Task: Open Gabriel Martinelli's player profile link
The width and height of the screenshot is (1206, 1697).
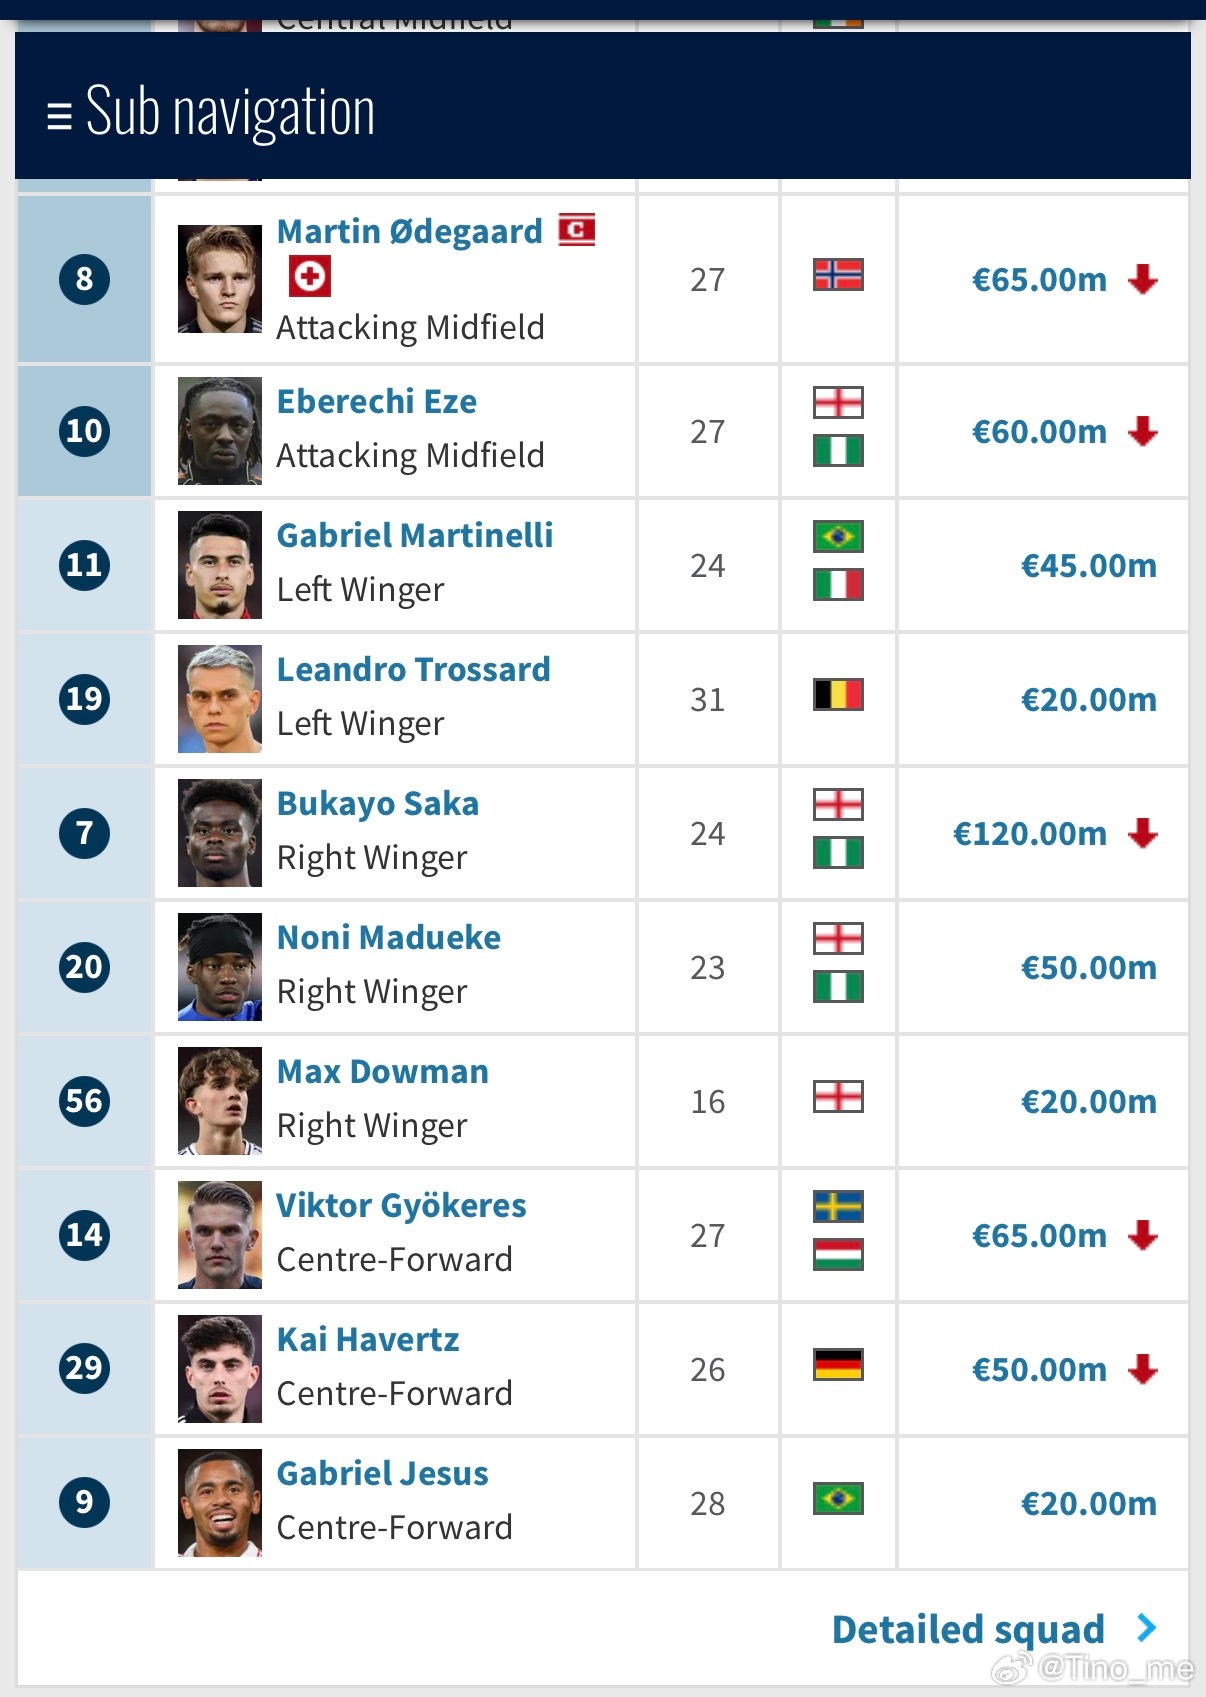Action: [x=414, y=536]
